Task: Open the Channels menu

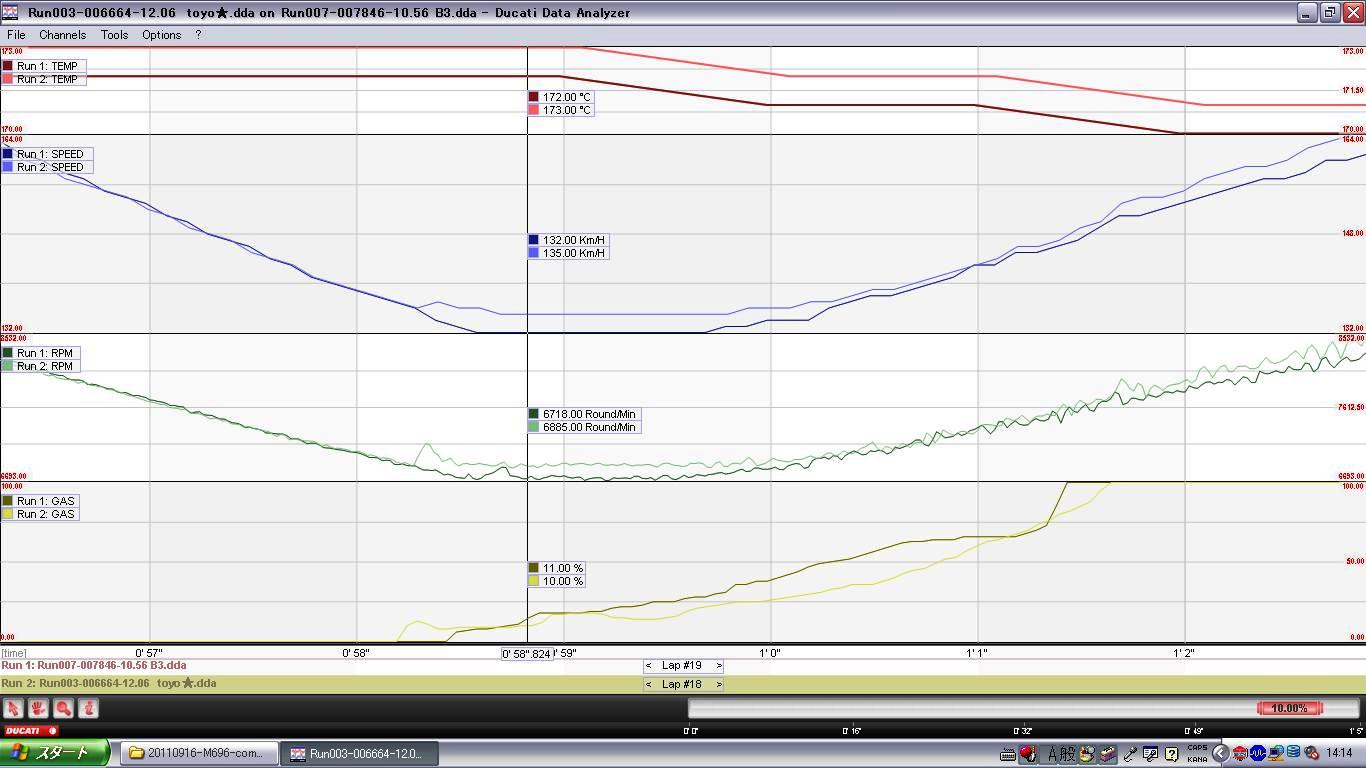Action: click(x=62, y=34)
